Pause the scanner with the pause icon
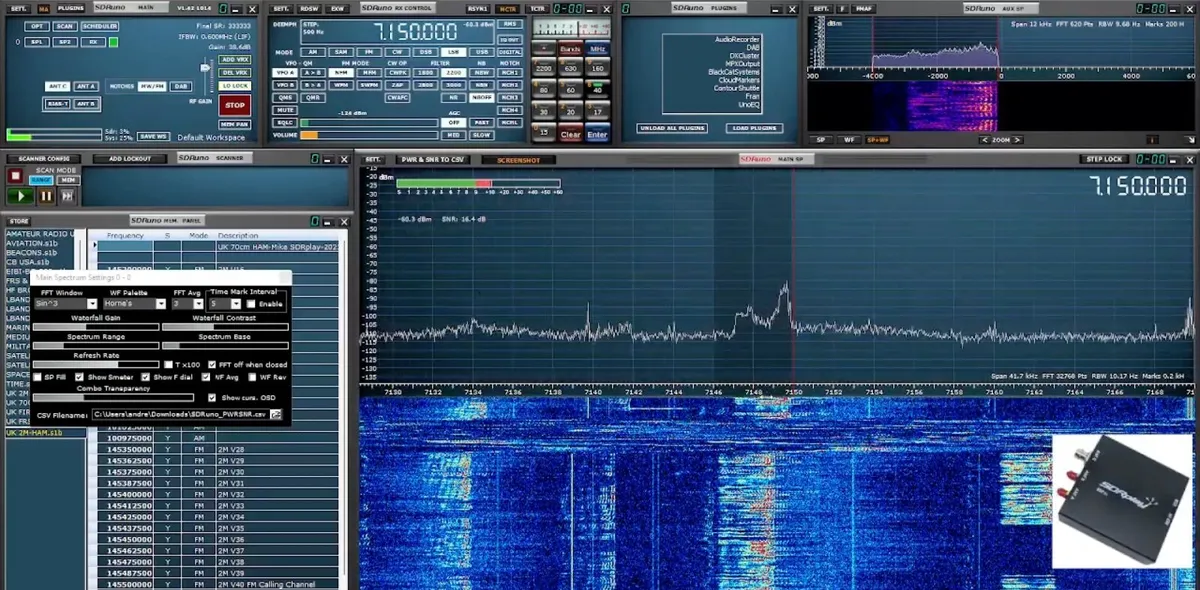This screenshot has width=1200, height=590. point(46,197)
